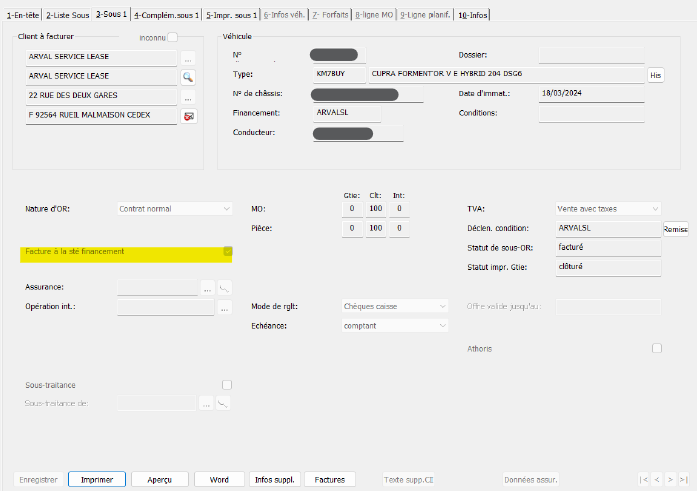This screenshot has height=491, width=697.
Task: Open the Nature d'OR dropdown
Action: click(x=175, y=209)
